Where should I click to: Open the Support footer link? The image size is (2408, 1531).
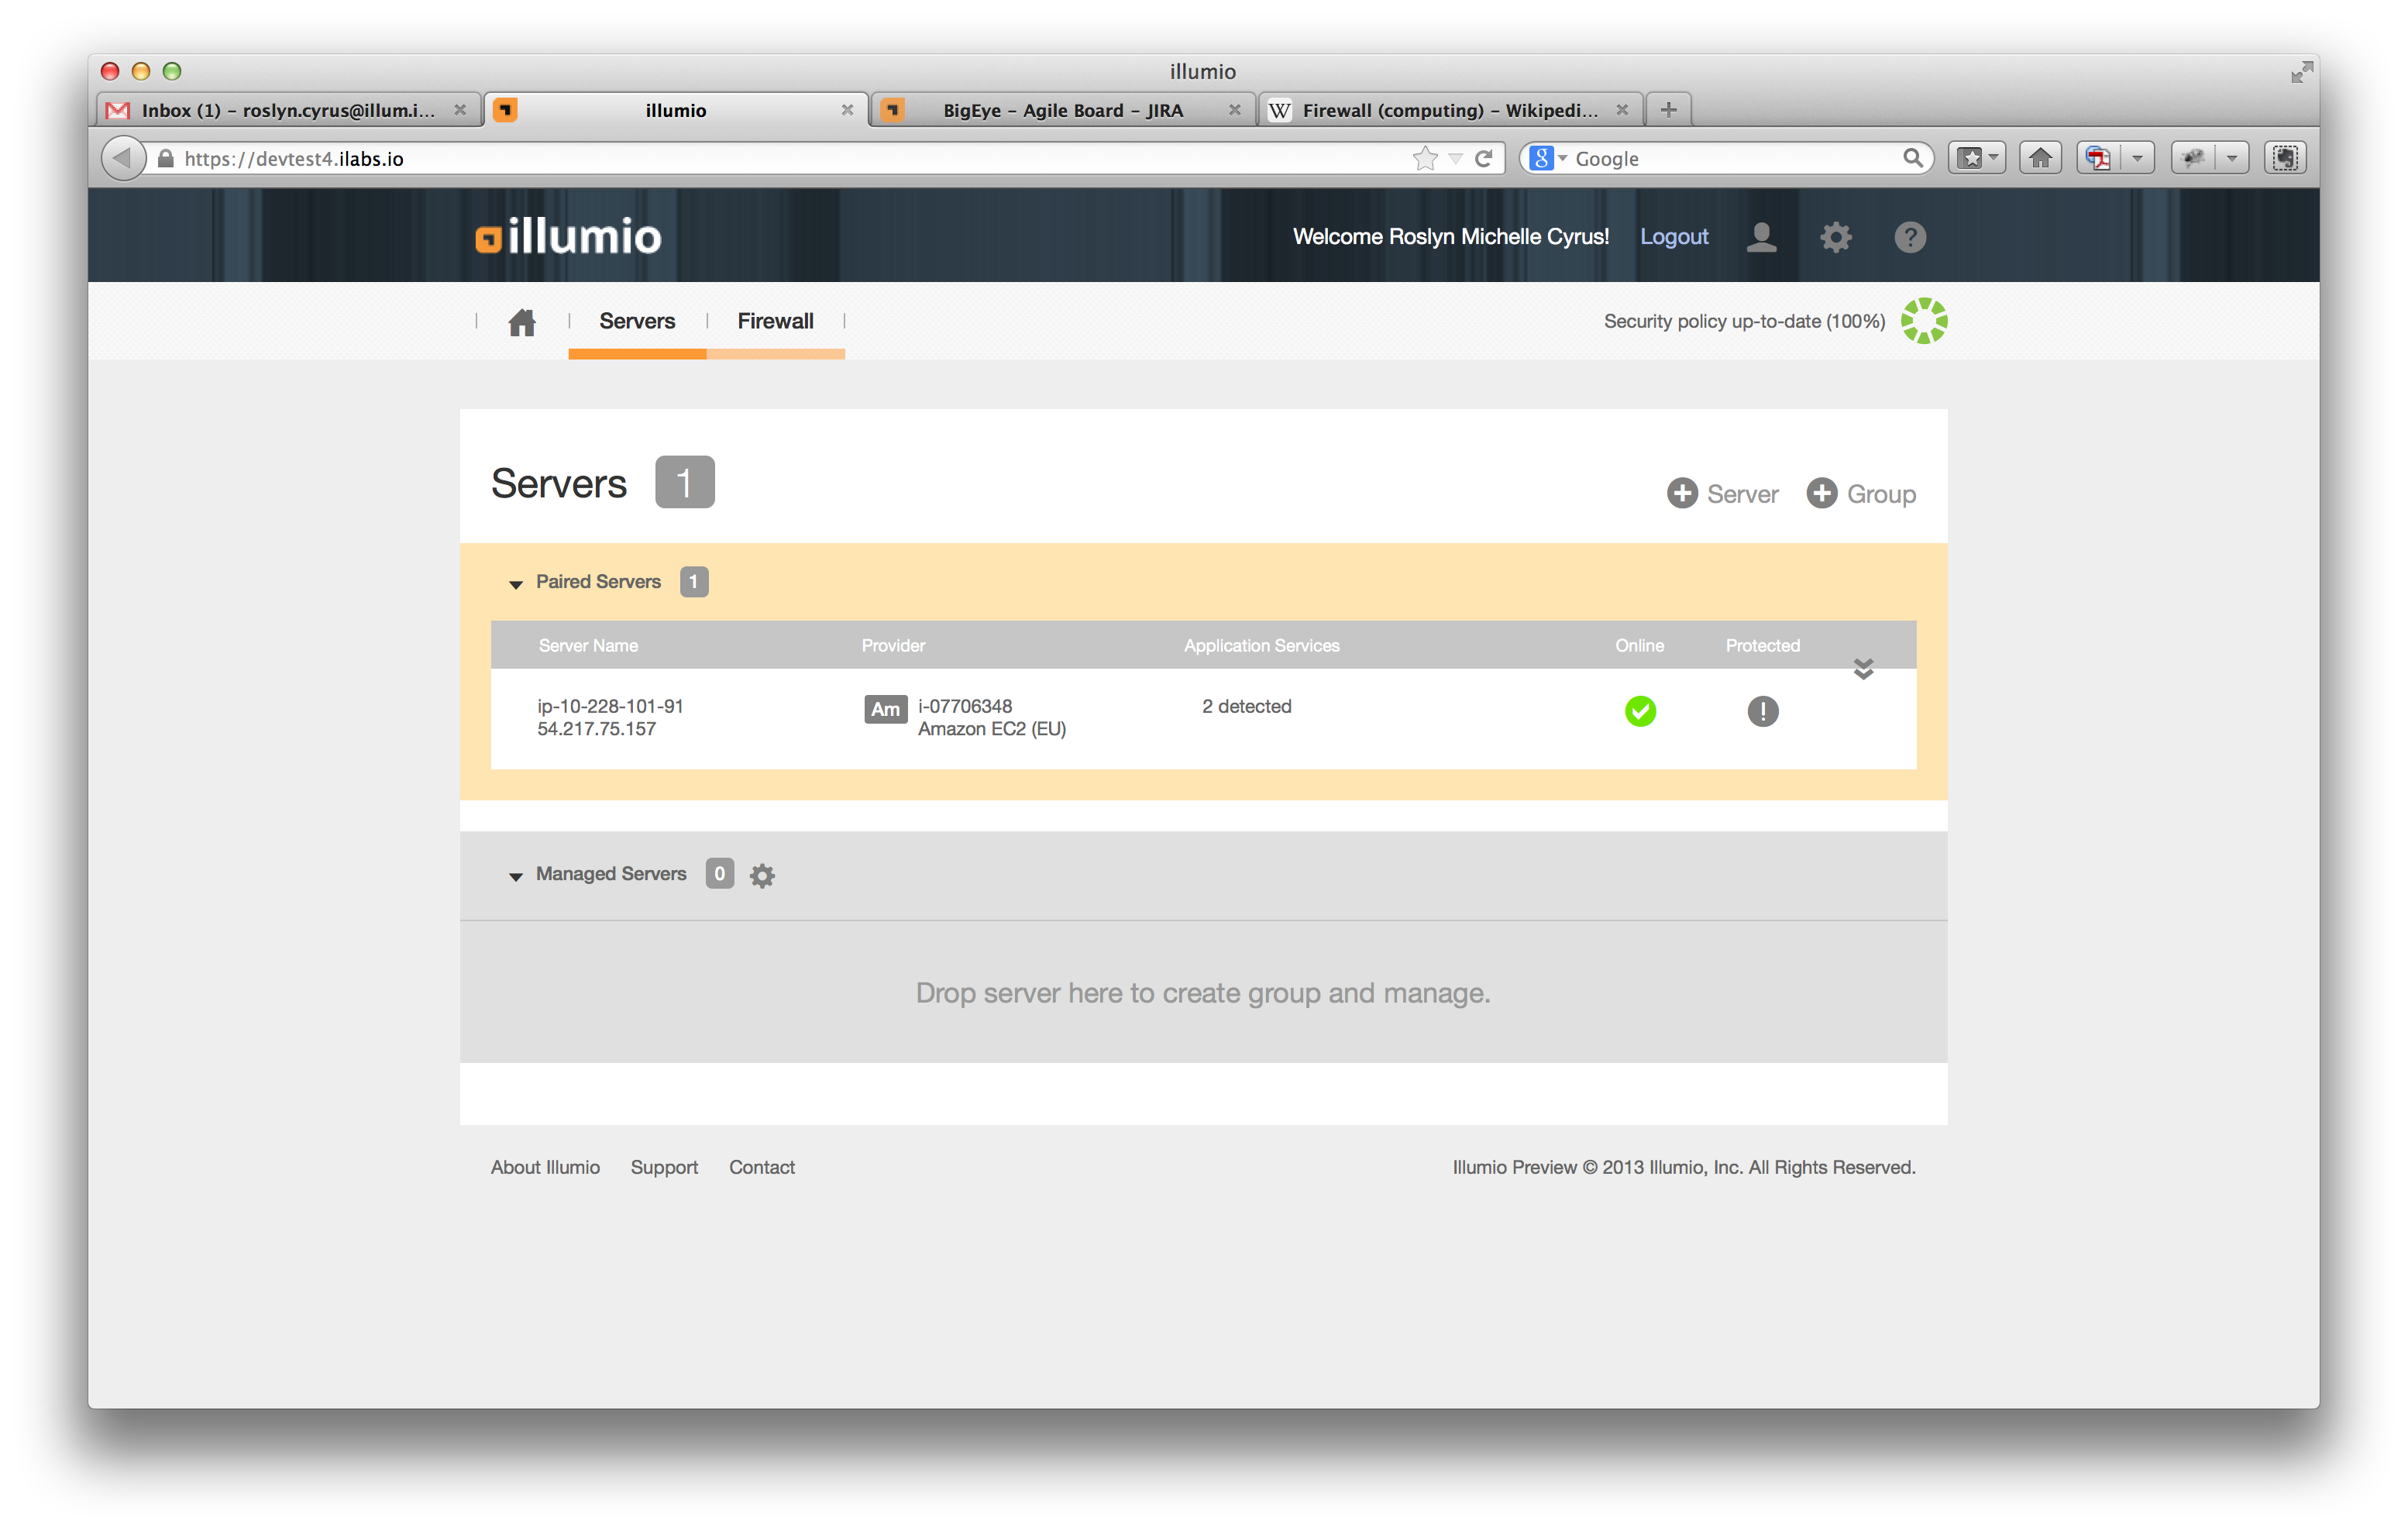pyautogui.click(x=664, y=1167)
